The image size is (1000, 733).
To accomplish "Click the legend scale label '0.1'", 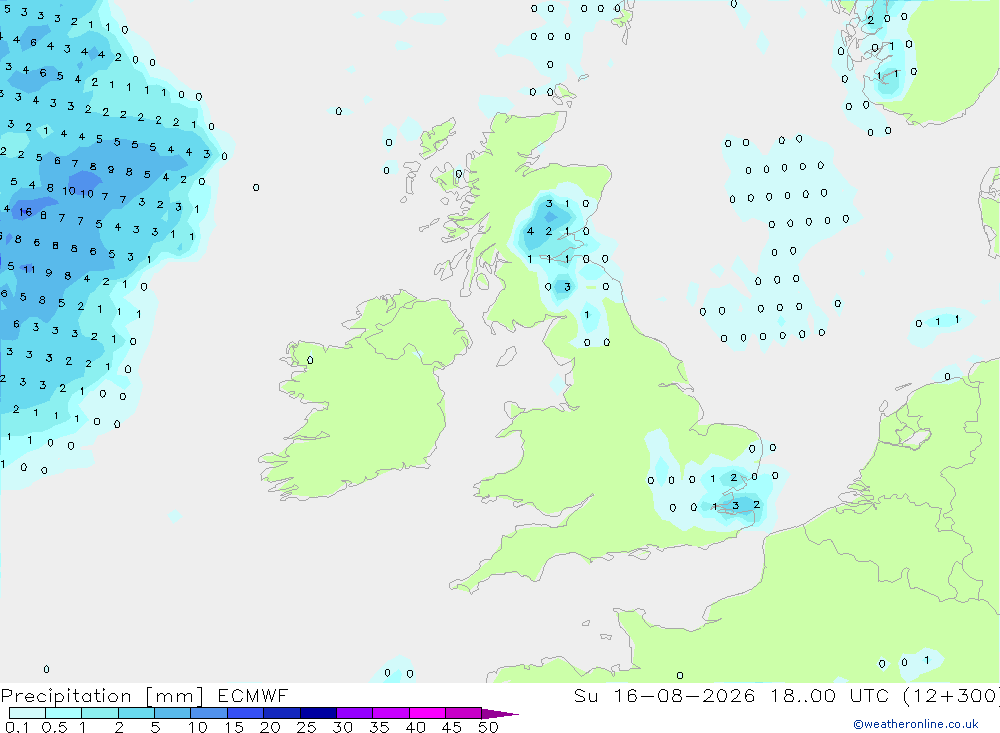I will (17, 727).
